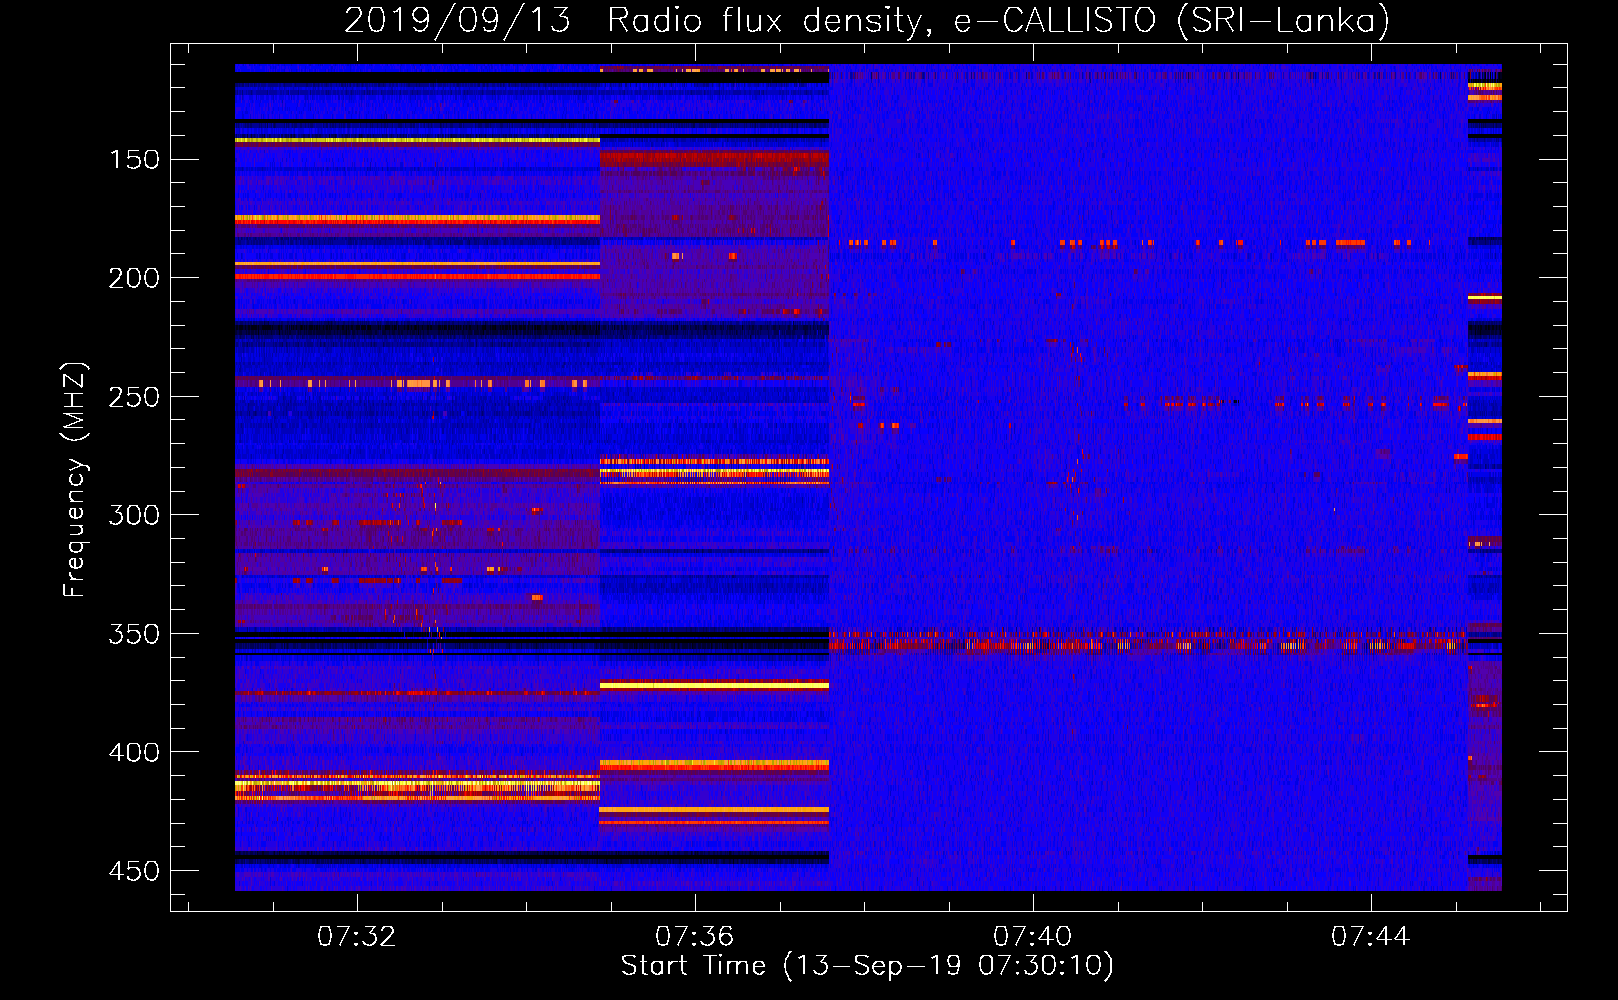Click the 250 frequency tick label

[134, 397]
